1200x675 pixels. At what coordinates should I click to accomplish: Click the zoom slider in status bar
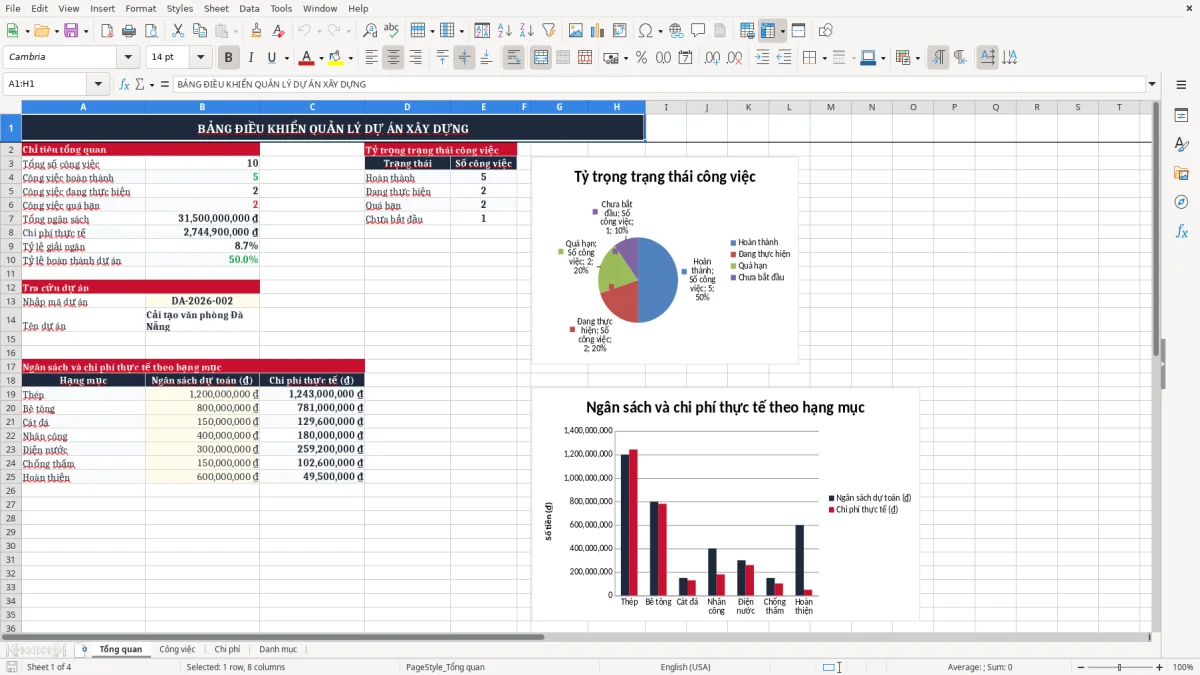click(x=1119, y=667)
